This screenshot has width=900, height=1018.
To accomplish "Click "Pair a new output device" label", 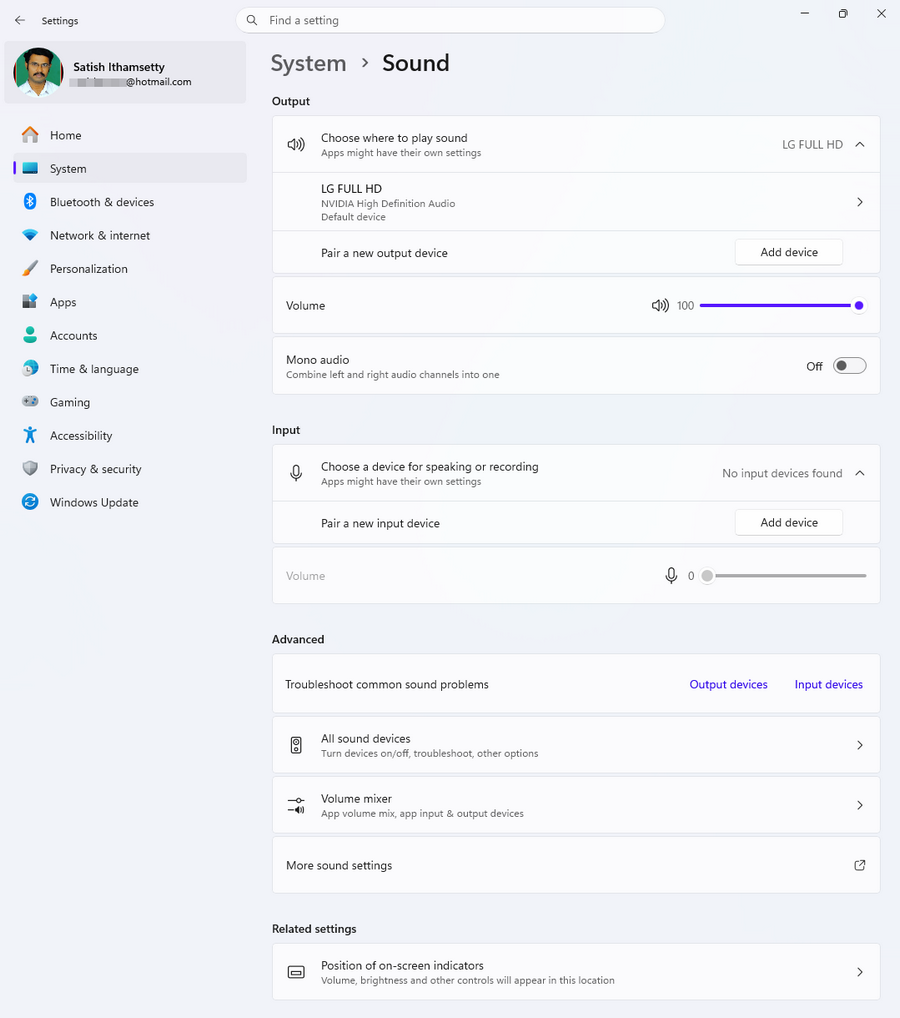I will (384, 253).
